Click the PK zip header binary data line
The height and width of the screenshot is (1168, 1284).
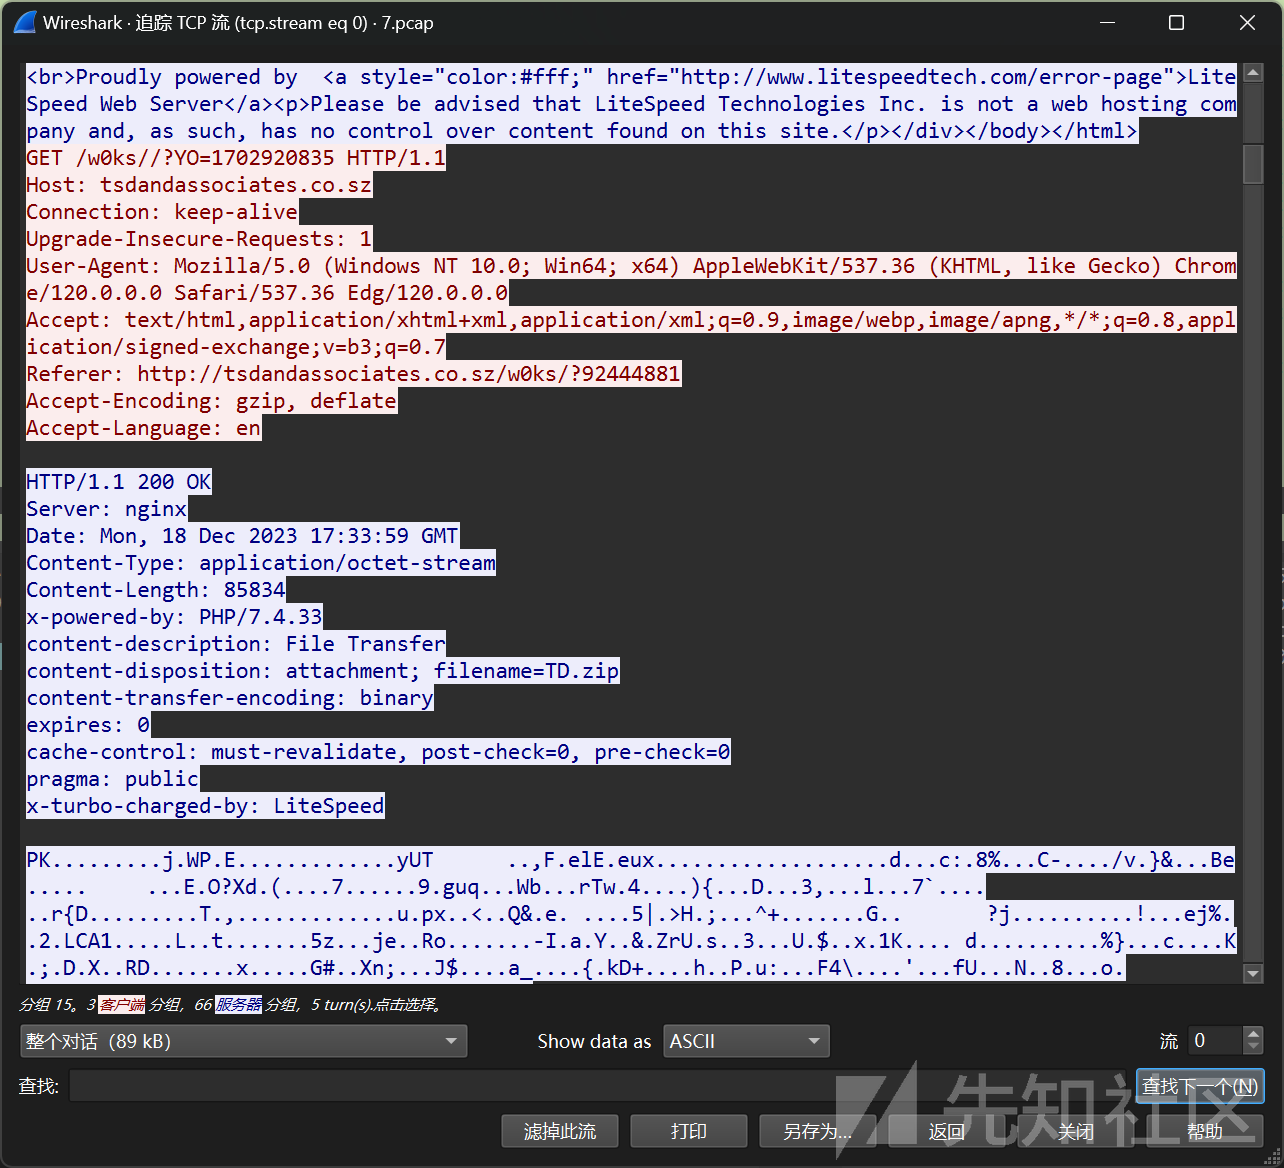[x=630, y=860]
